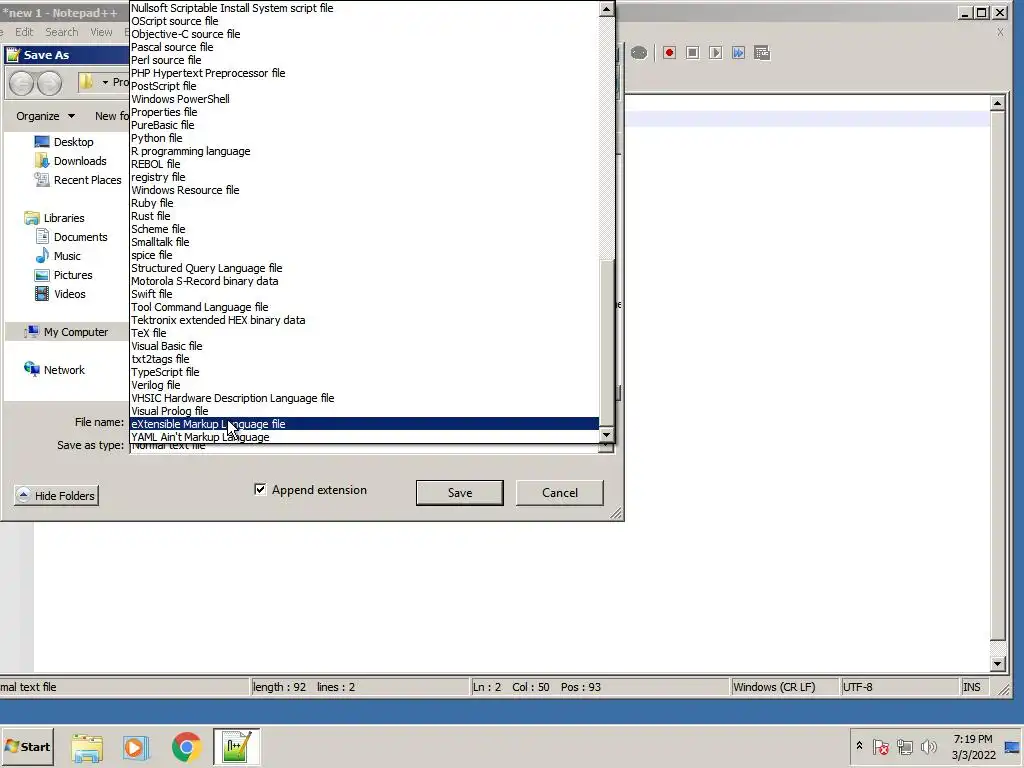Choose YAML Ain't Markup Language type

coord(364,437)
